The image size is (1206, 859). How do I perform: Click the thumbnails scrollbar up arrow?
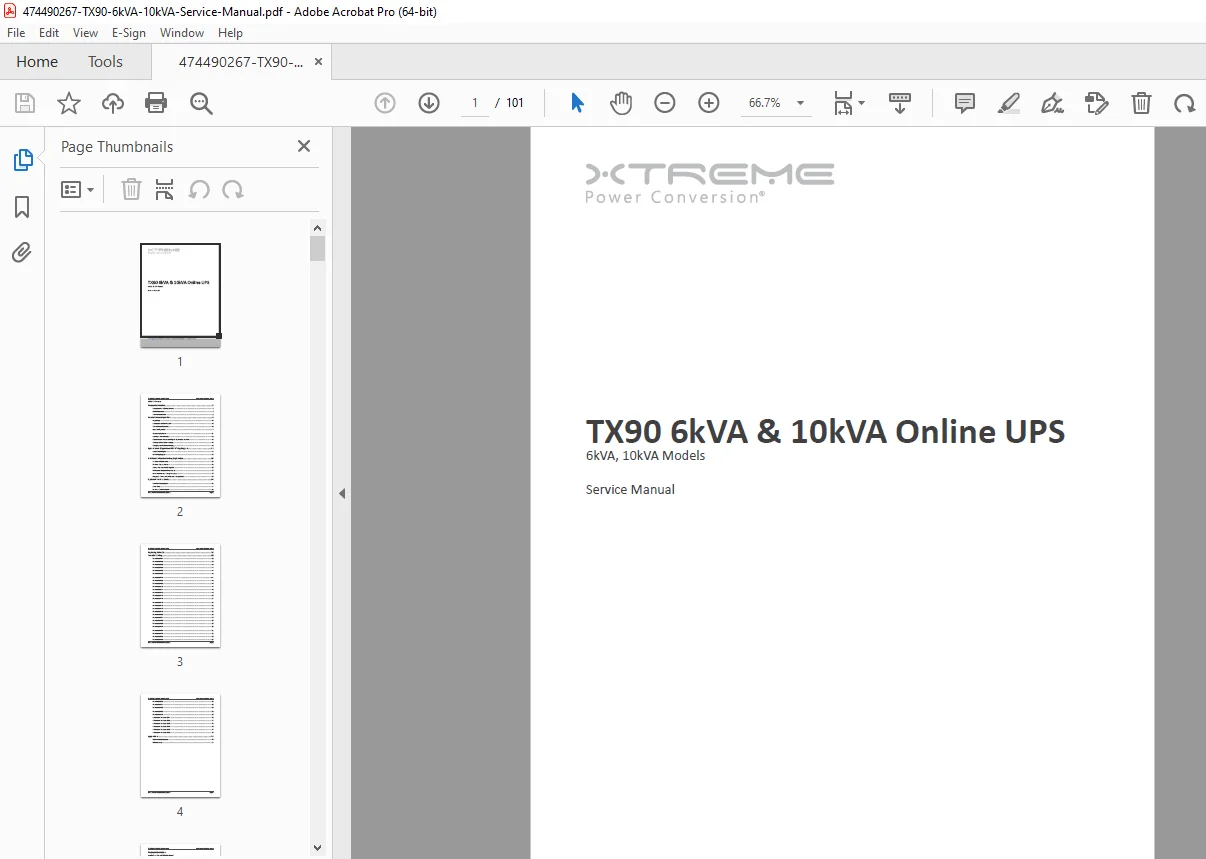(318, 227)
